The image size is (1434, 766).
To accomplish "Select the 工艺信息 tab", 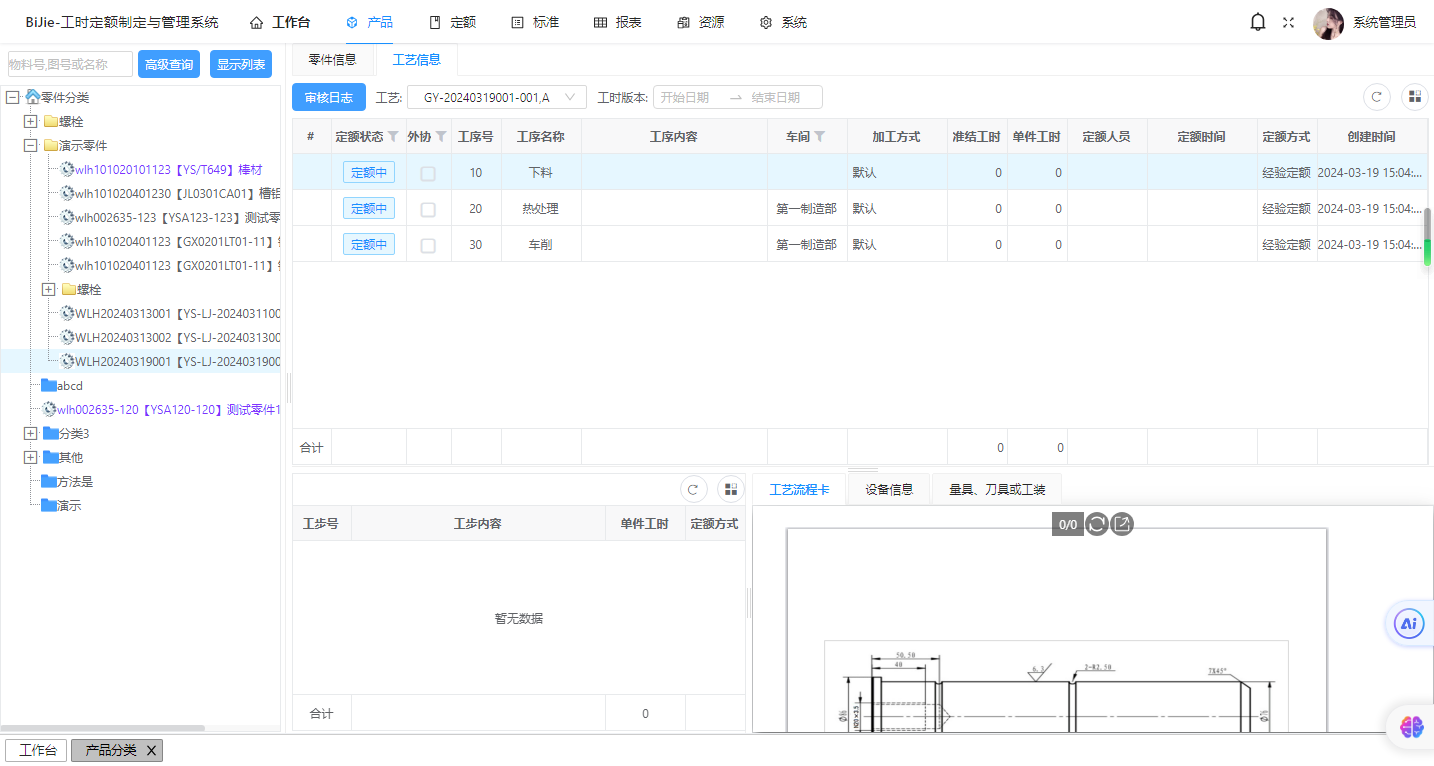I will [417, 60].
